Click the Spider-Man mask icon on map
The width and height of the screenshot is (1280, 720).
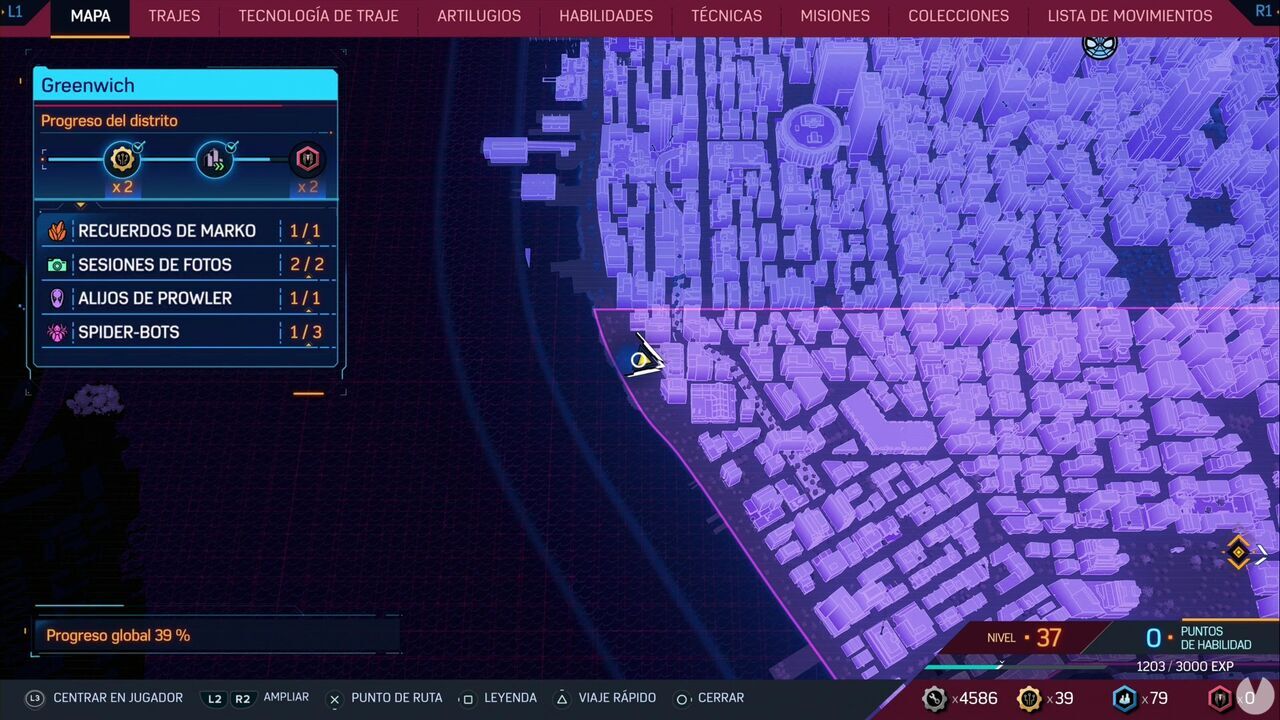point(1100,46)
